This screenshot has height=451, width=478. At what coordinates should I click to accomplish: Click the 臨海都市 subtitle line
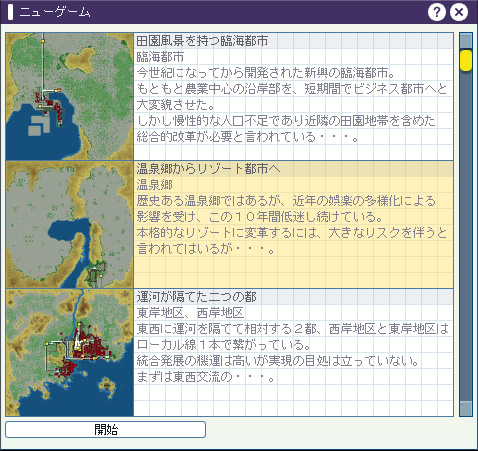160,57
